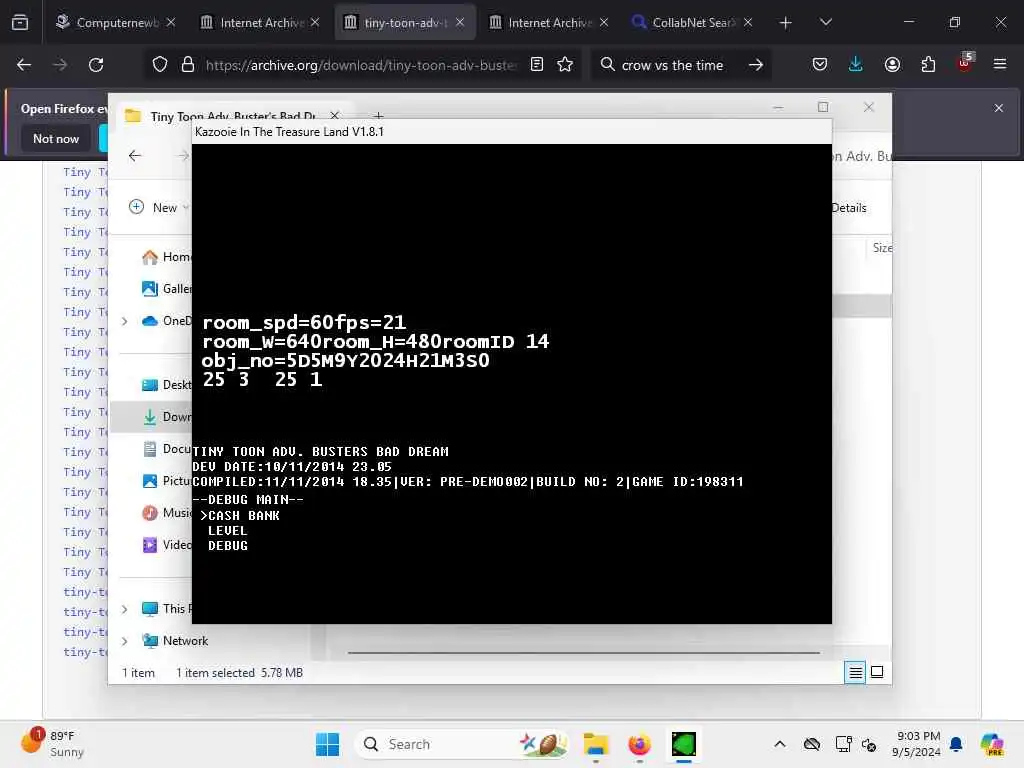The height and width of the screenshot is (768, 1024).
Task: Go back in Firefox history
Action: 24,65
